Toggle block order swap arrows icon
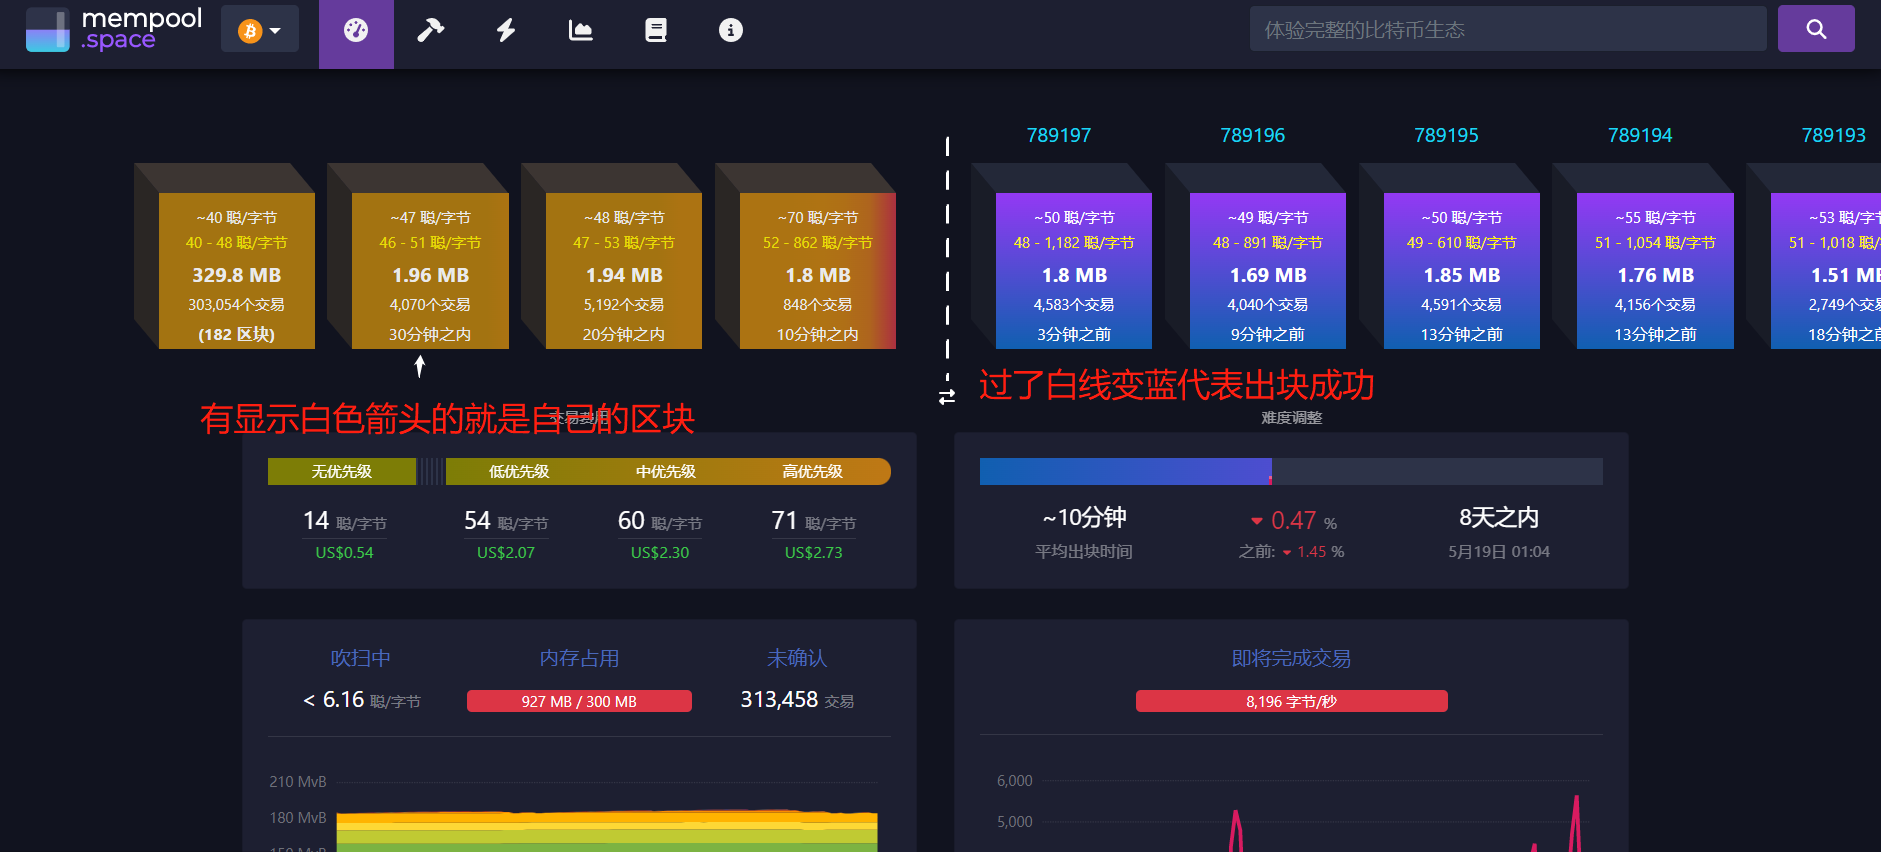 coord(947,397)
